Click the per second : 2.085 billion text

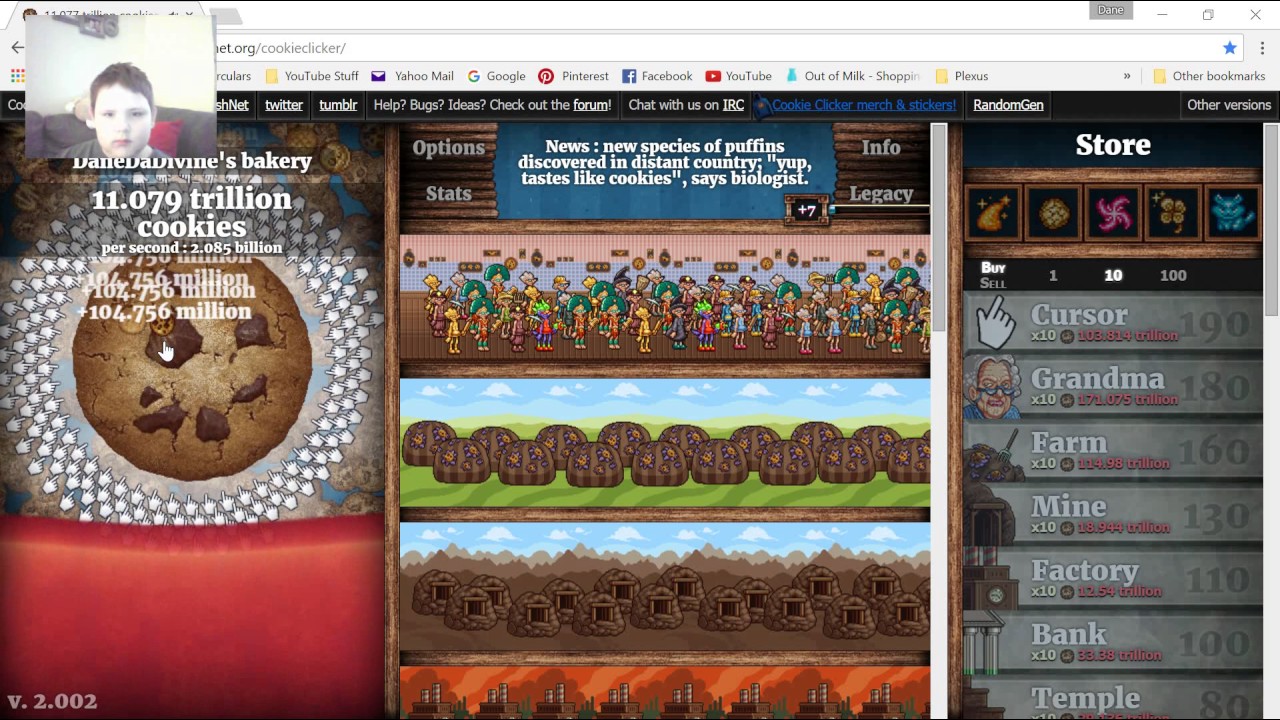[192, 248]
